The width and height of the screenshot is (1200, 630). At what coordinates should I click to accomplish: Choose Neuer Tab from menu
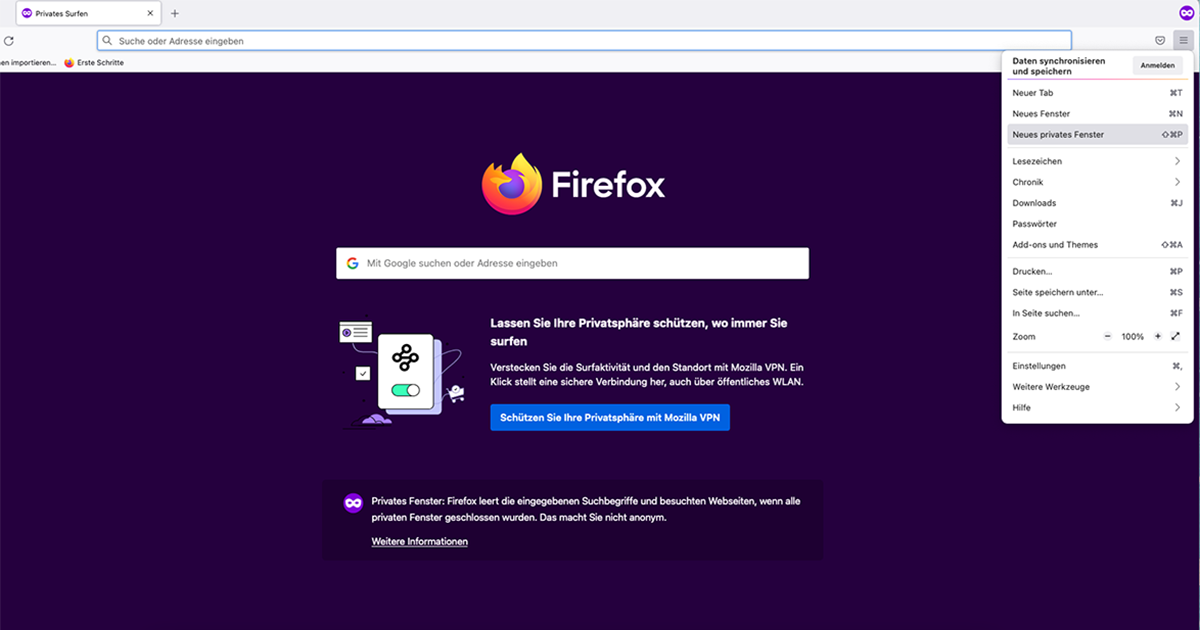click(1098, 93)
